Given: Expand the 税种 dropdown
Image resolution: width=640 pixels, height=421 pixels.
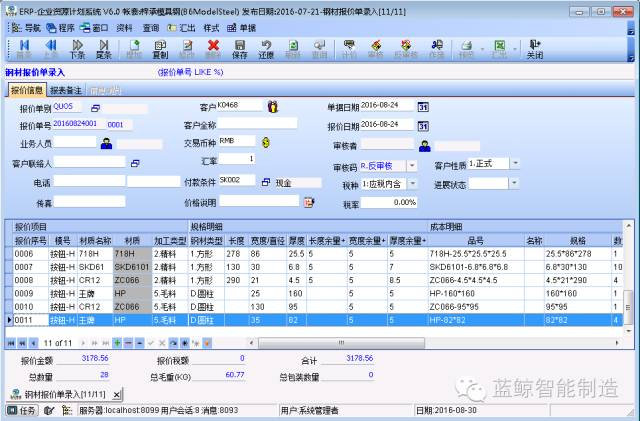Looking at the screenshot, I should [412, 184].
